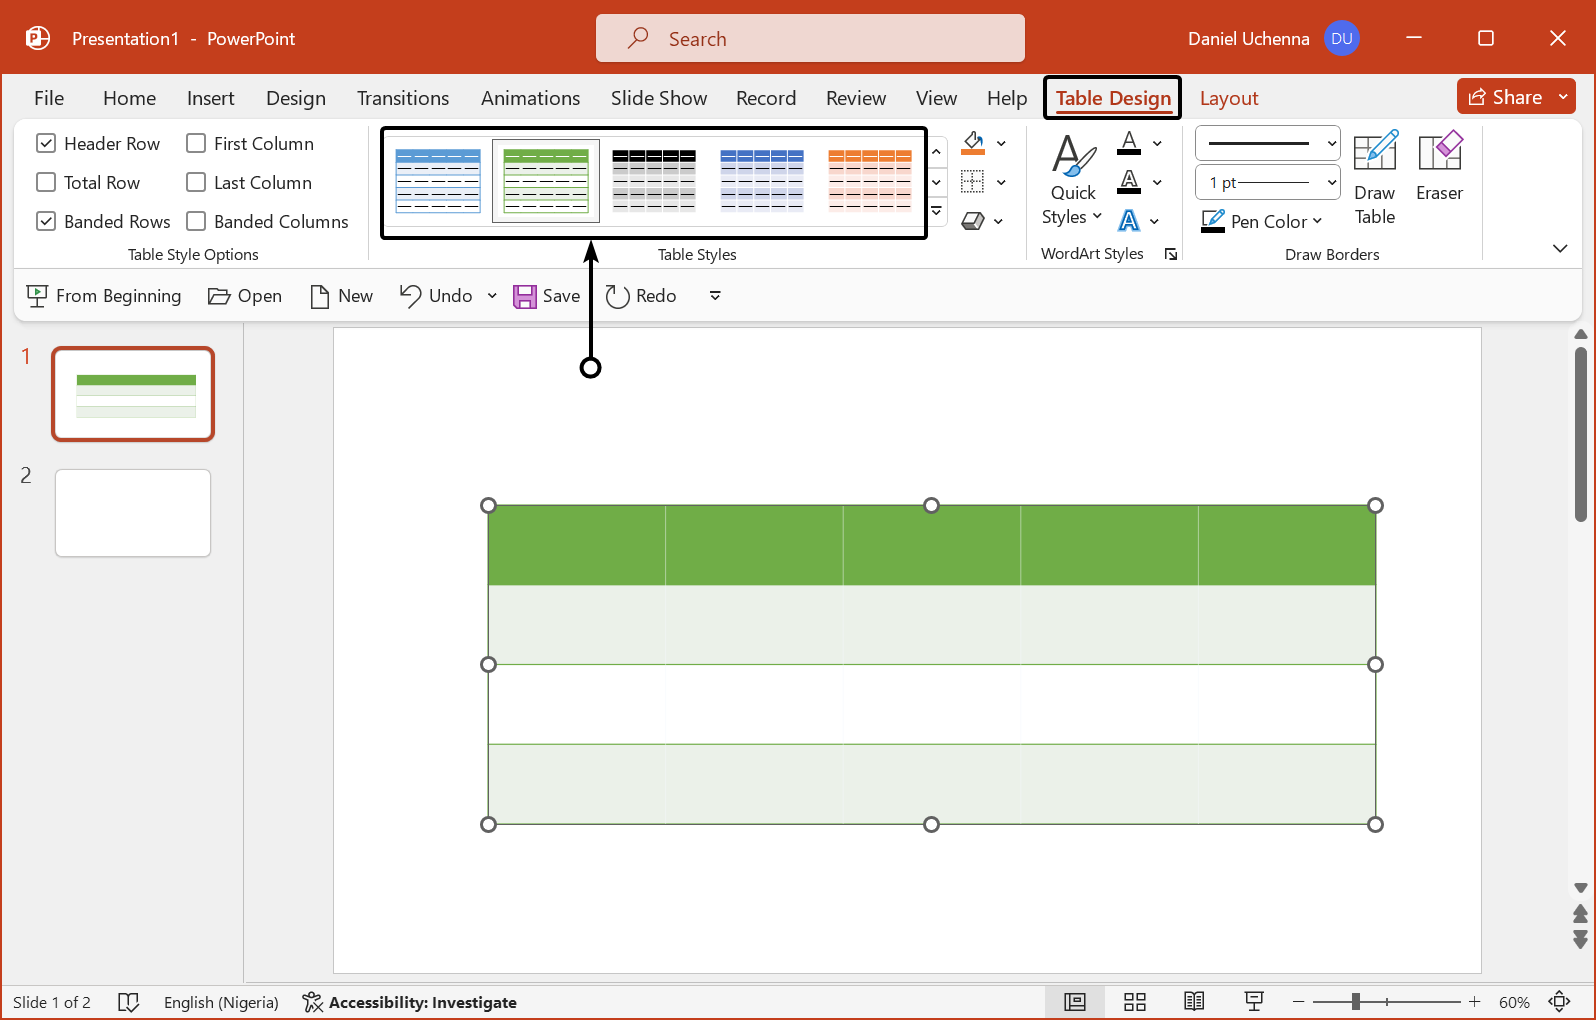The width and height of the screenshot is (1596, 1020).
Task: Disable the Header Row checkbox
Action: coord(46,144)
